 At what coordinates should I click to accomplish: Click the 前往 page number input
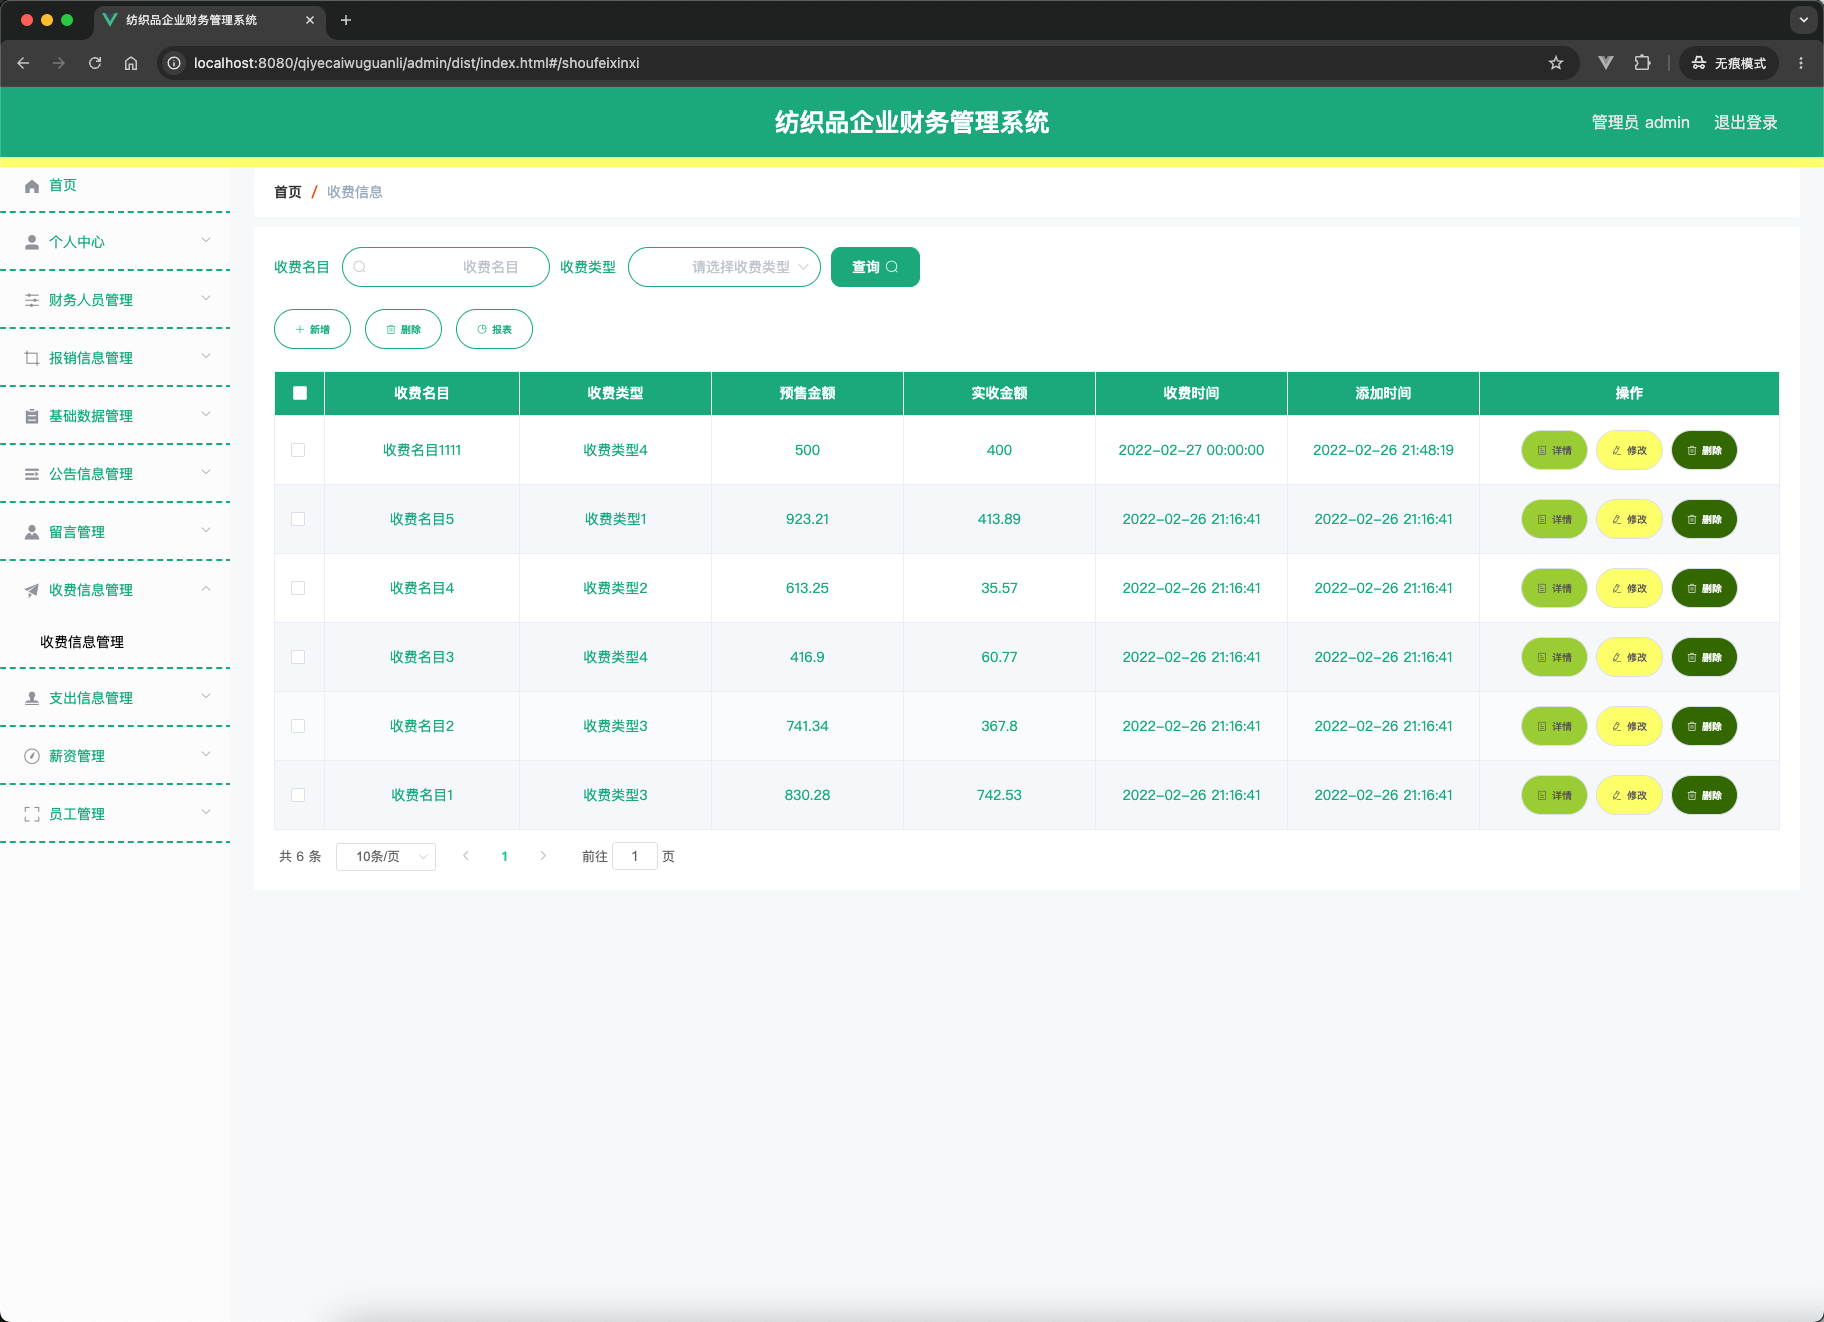pyautogui.click(x=635, y=856)
